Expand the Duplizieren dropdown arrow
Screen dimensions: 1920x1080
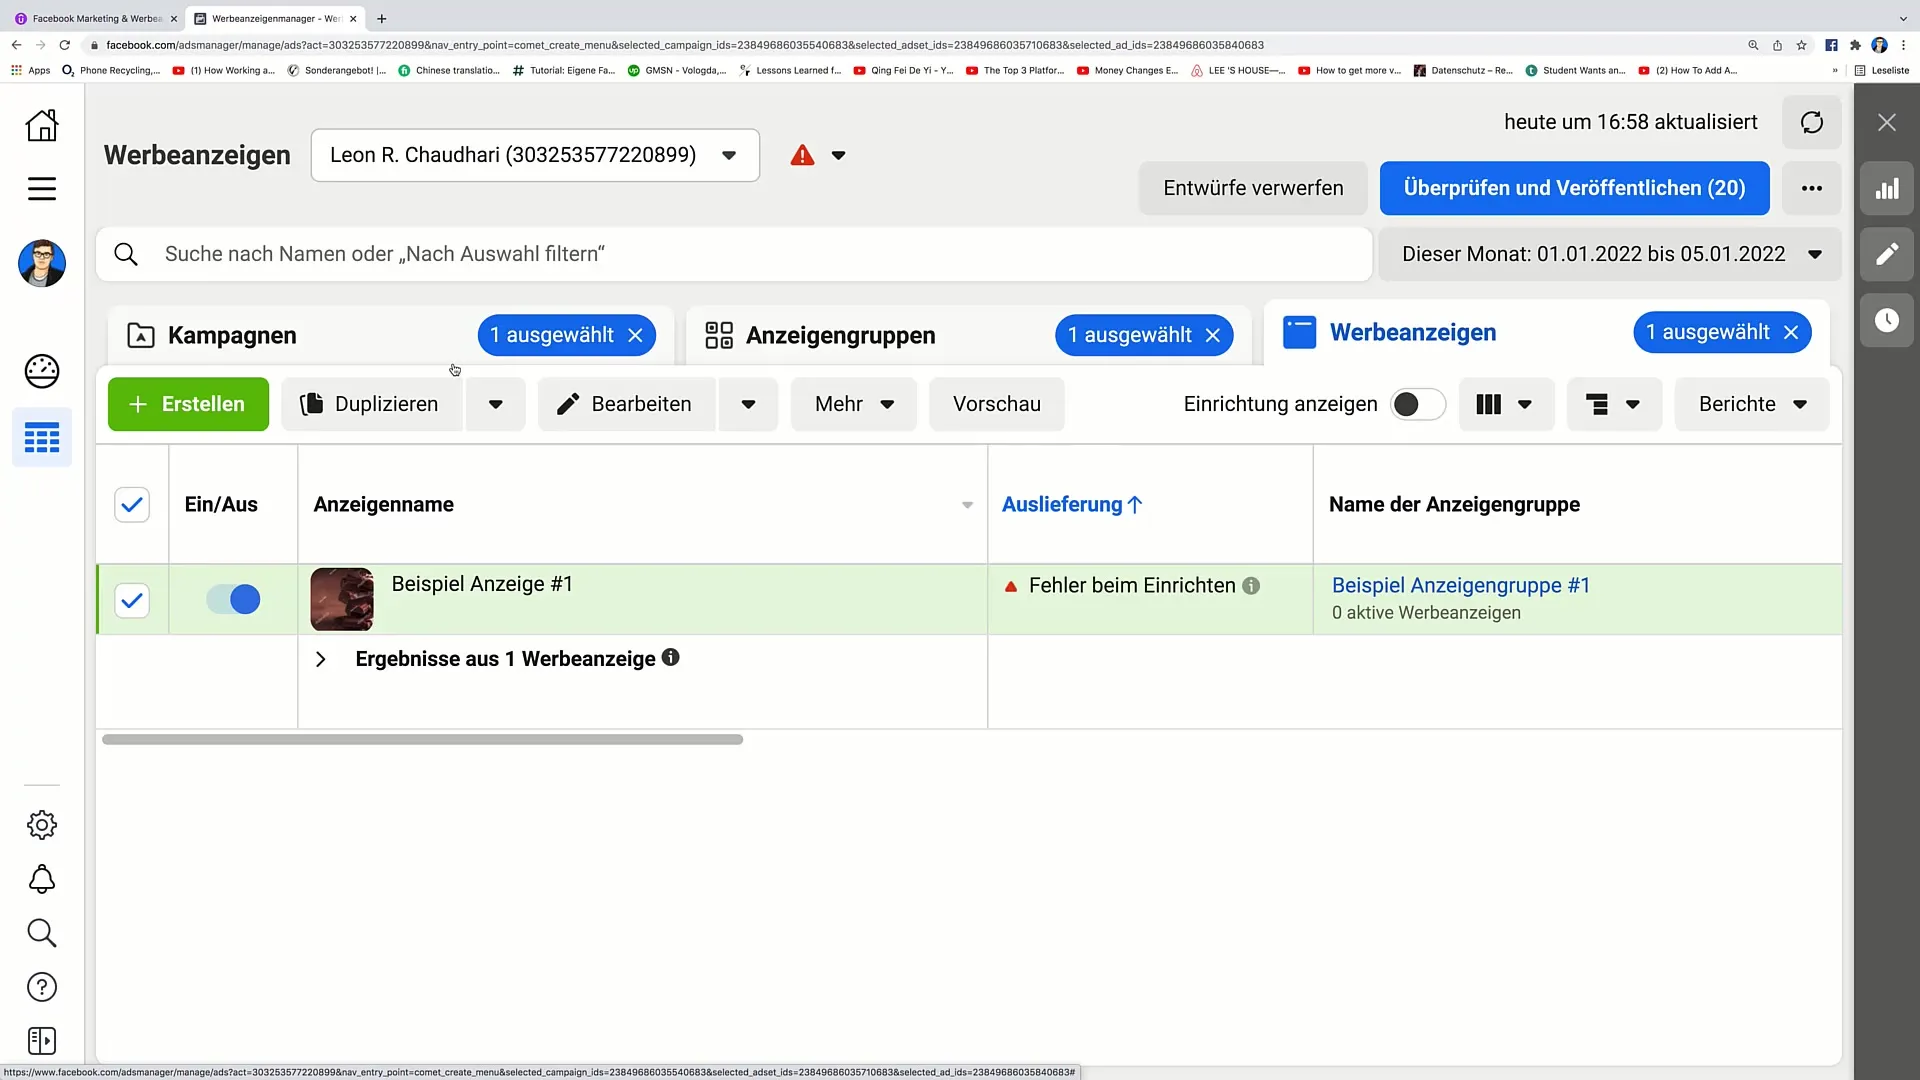pyautogui.click(x=497, y=404)
